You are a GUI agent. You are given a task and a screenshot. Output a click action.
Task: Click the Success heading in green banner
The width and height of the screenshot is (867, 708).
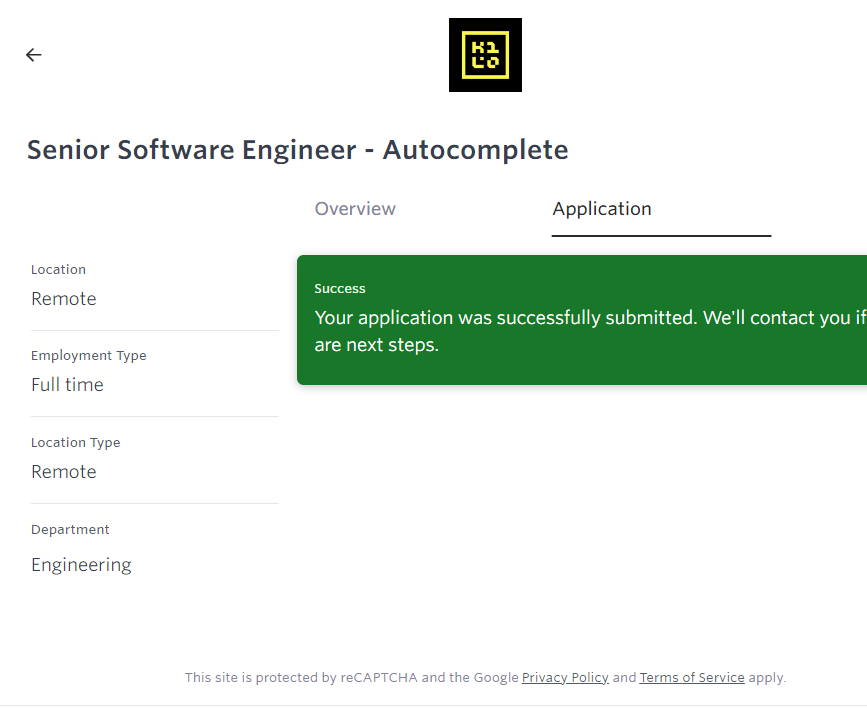pyautogui.click(x=340, y=289)
